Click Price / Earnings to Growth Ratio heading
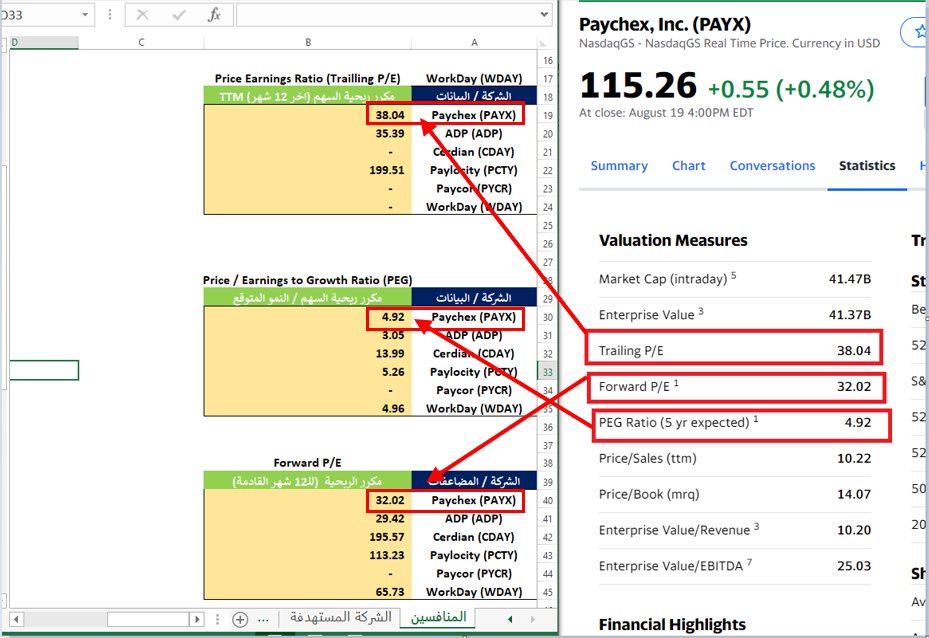Image resolution: width=929 pixels, height=638 pixels. pyautogui.click(x=307, y=280)
